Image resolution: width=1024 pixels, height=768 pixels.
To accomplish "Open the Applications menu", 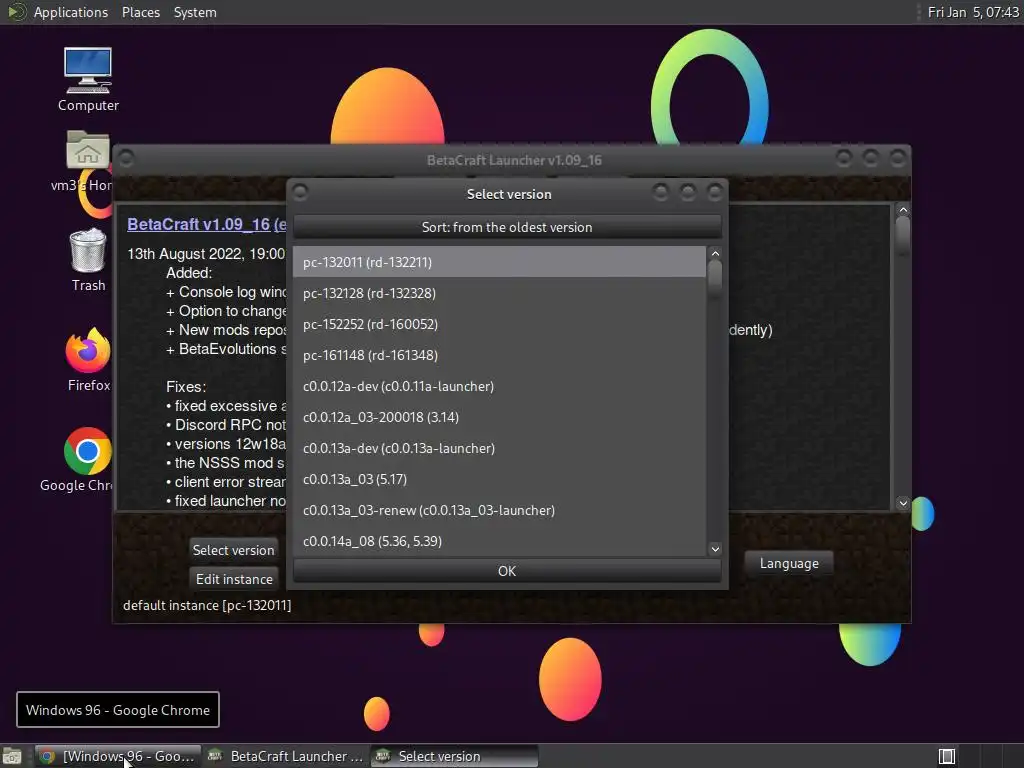I will pos(71,12).
